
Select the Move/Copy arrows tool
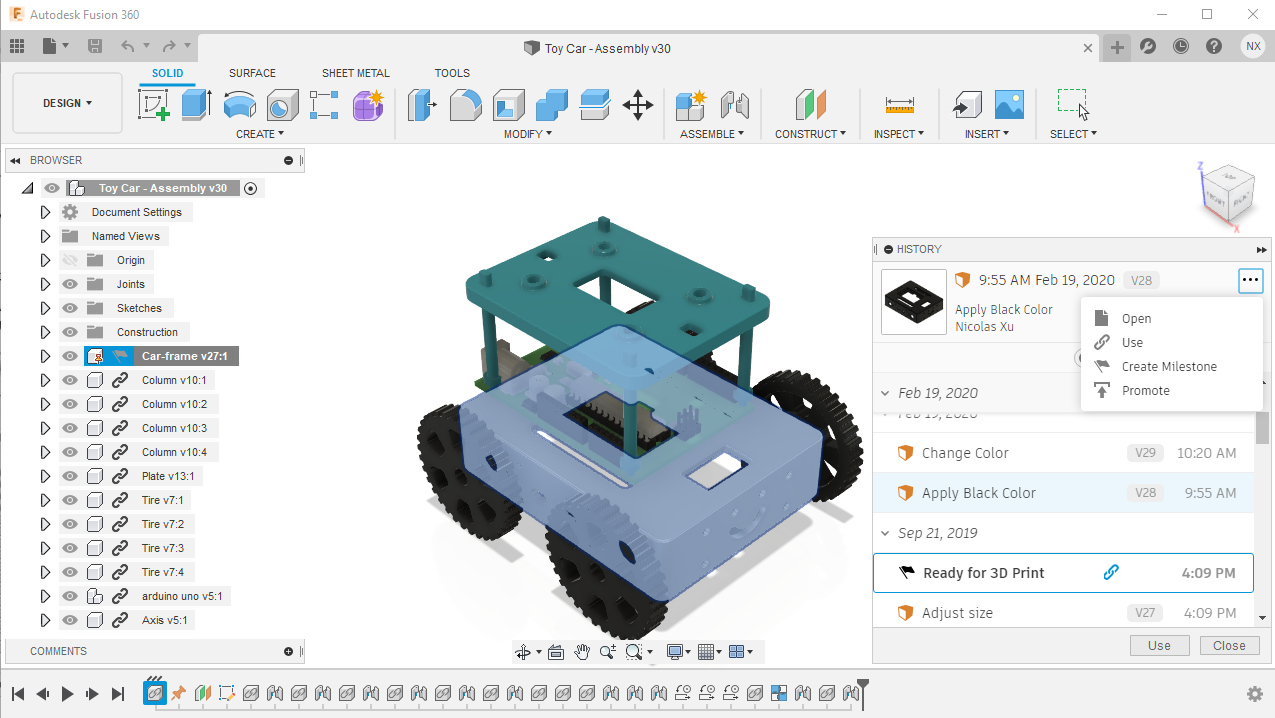pos(637,105)
